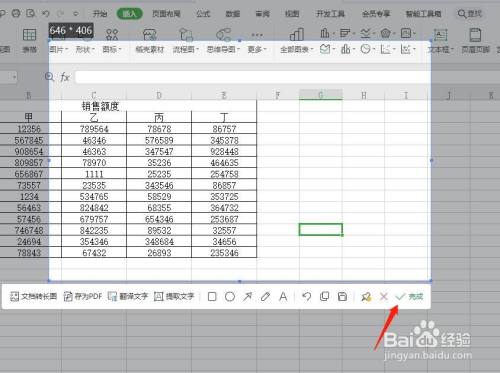Insert a pie chart icon
Screen dimensions: 500x373
click(367, 49)
